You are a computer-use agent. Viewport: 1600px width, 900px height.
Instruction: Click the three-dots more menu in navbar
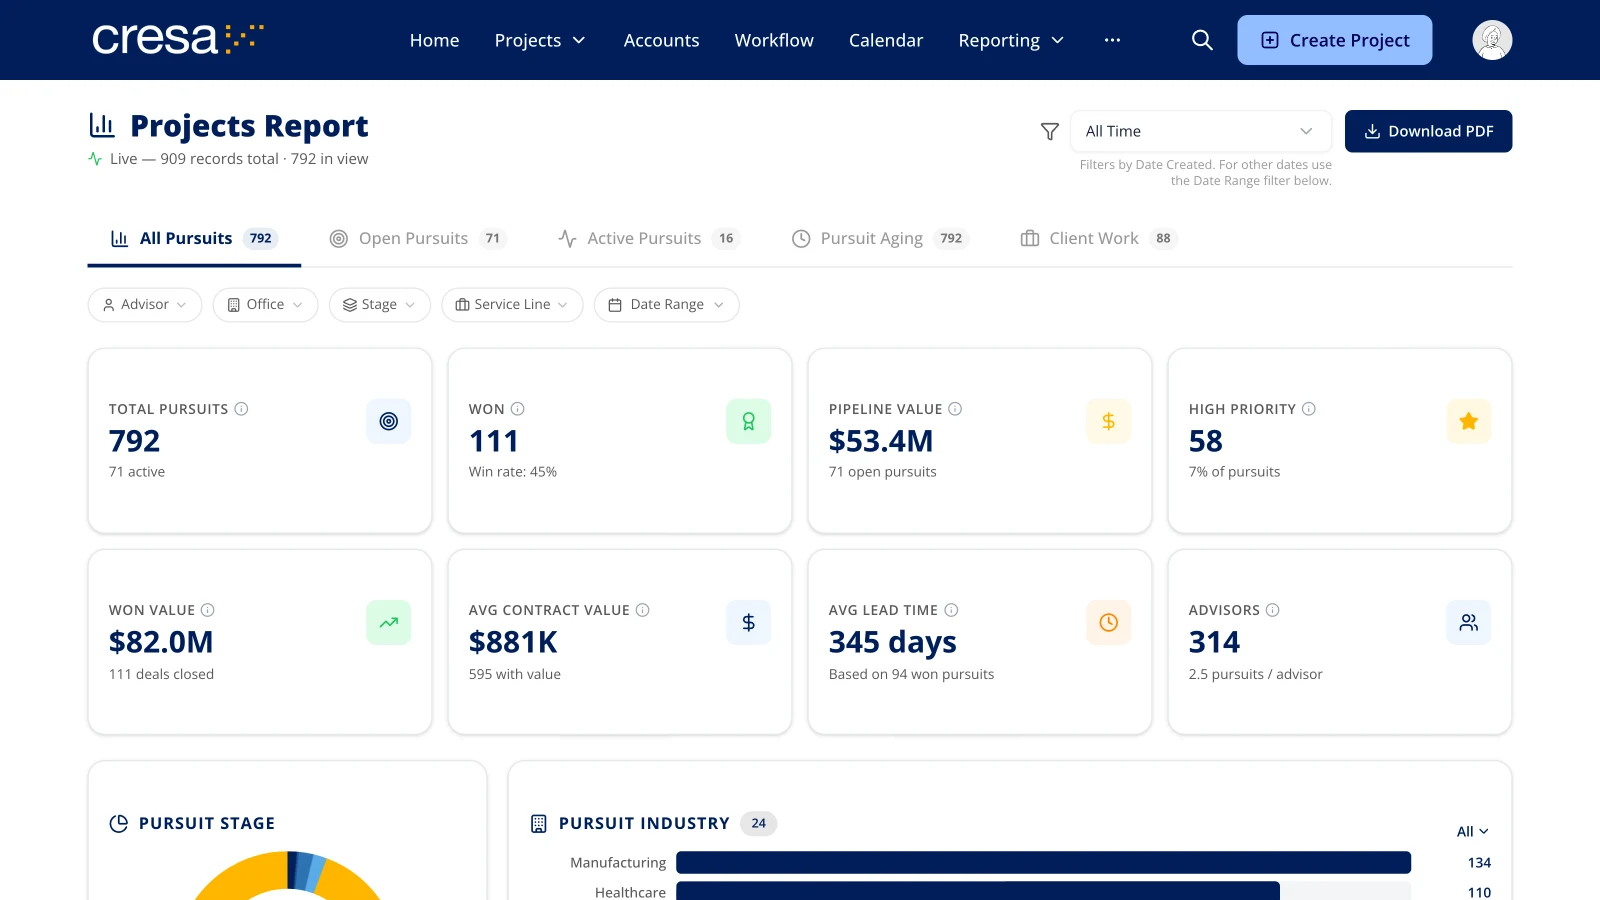tap(1112, 40)
